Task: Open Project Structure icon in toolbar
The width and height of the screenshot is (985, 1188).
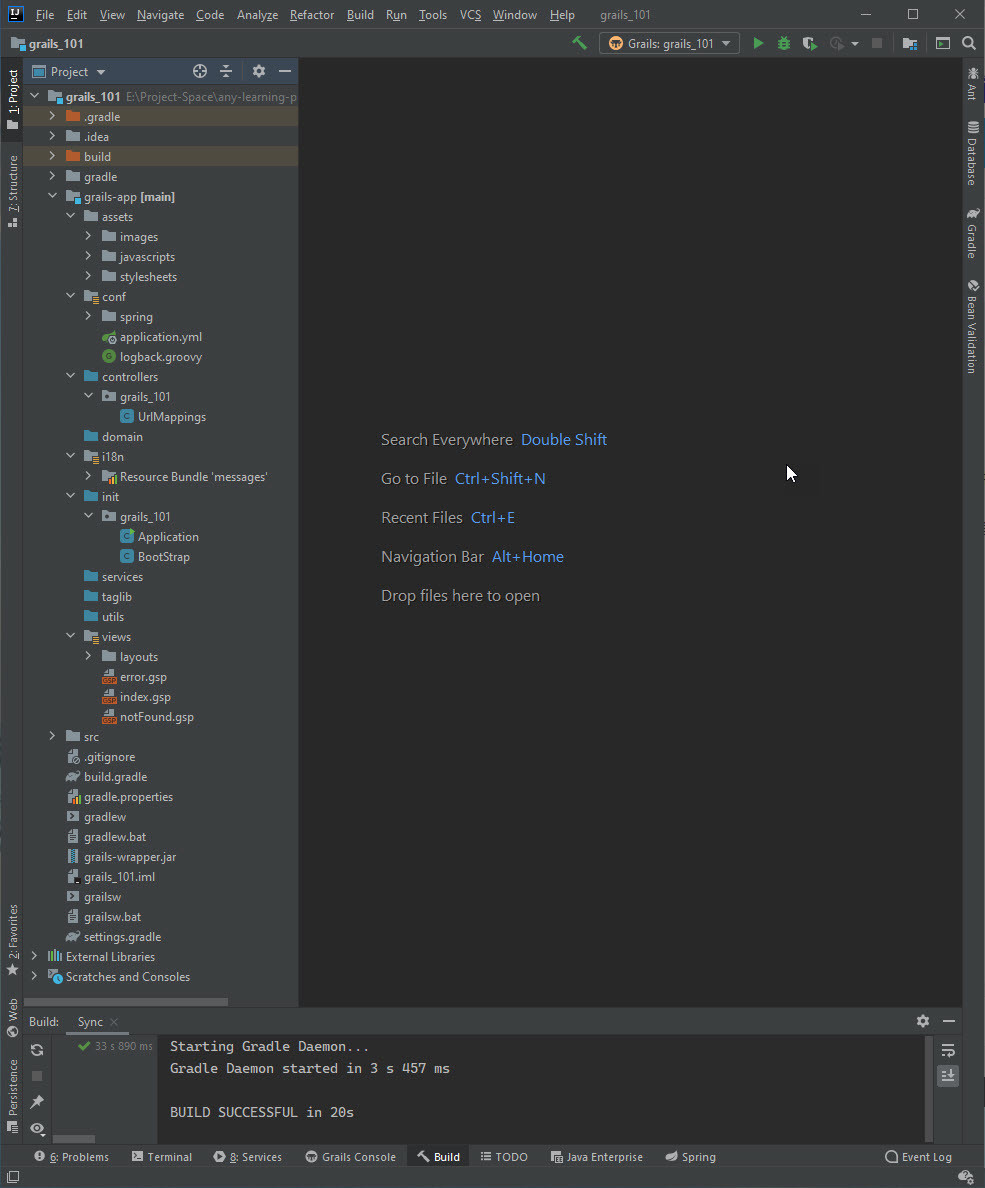Action: [910, 43]
